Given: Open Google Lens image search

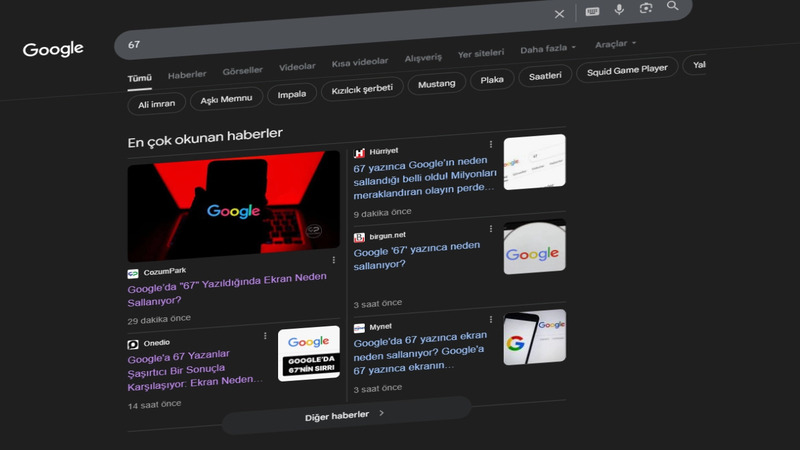Looking at the screenshot, I should (x=646, y=8).
